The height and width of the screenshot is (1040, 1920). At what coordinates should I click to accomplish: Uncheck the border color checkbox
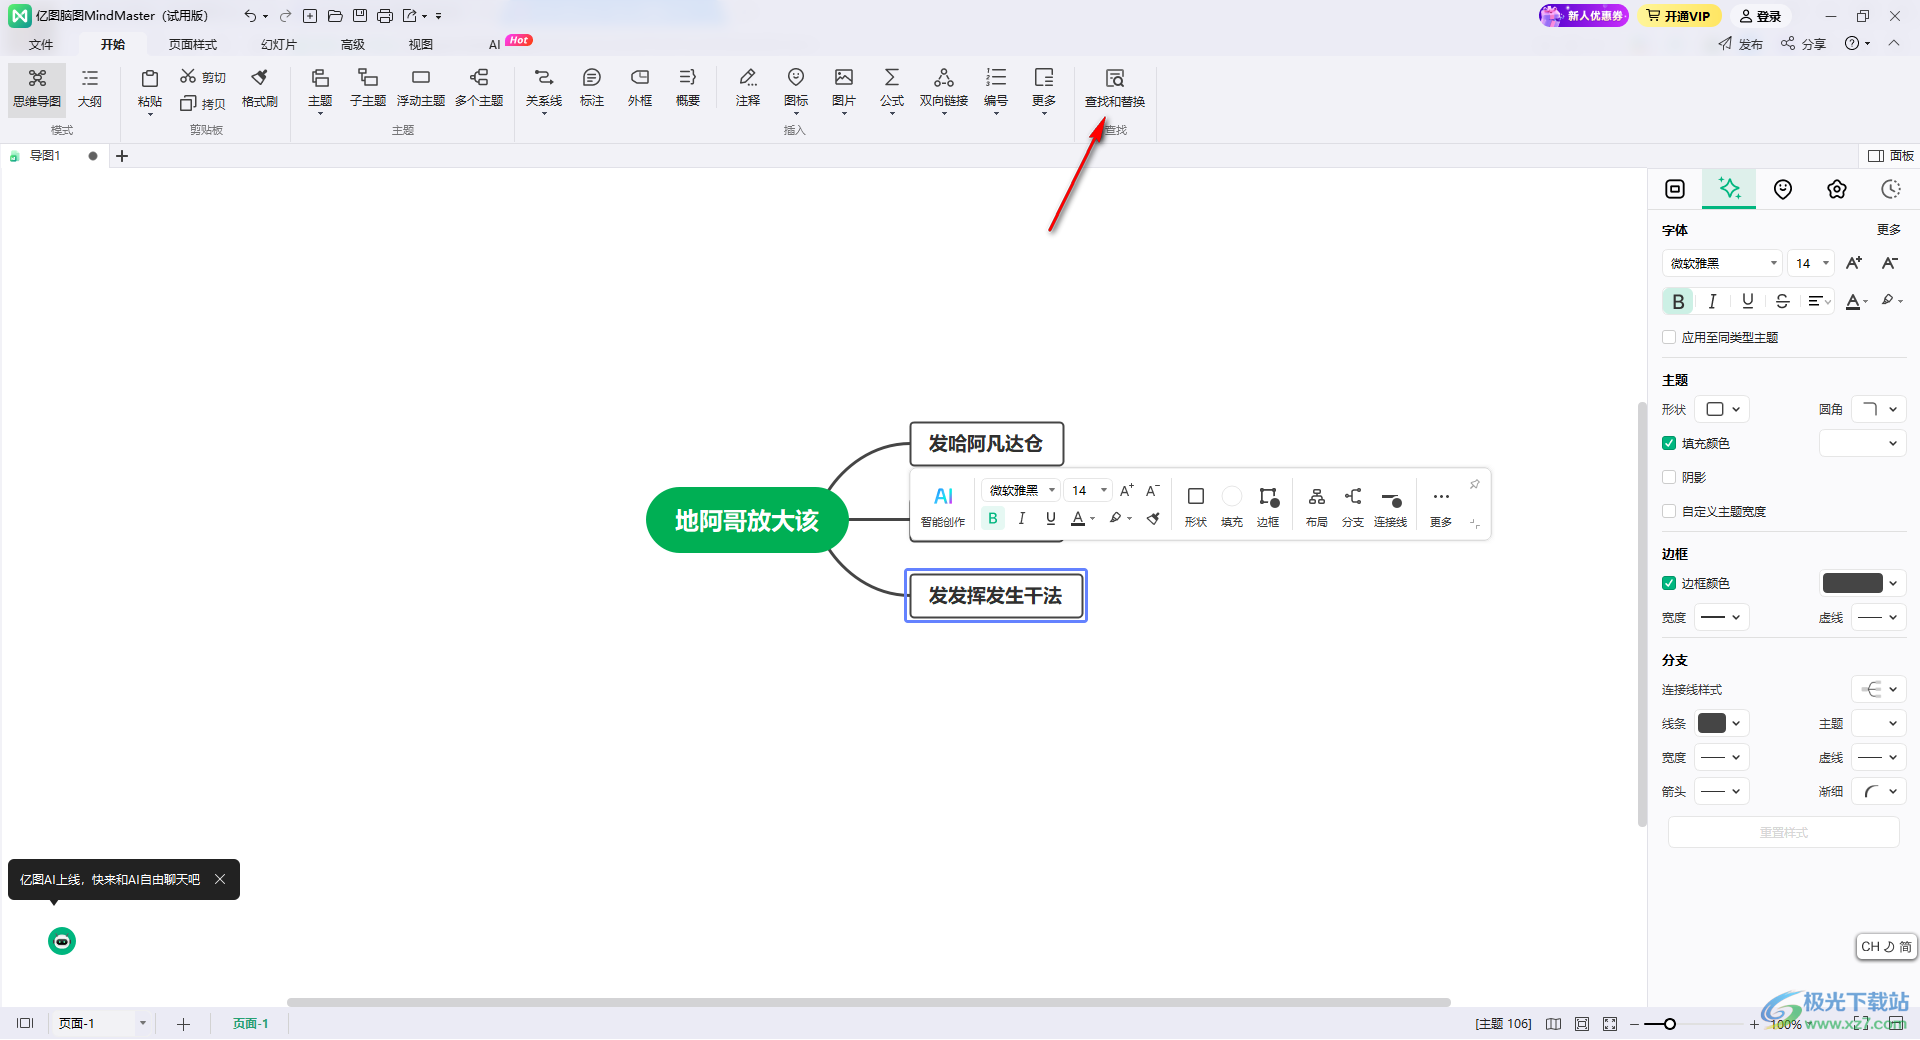point(1669,583)
